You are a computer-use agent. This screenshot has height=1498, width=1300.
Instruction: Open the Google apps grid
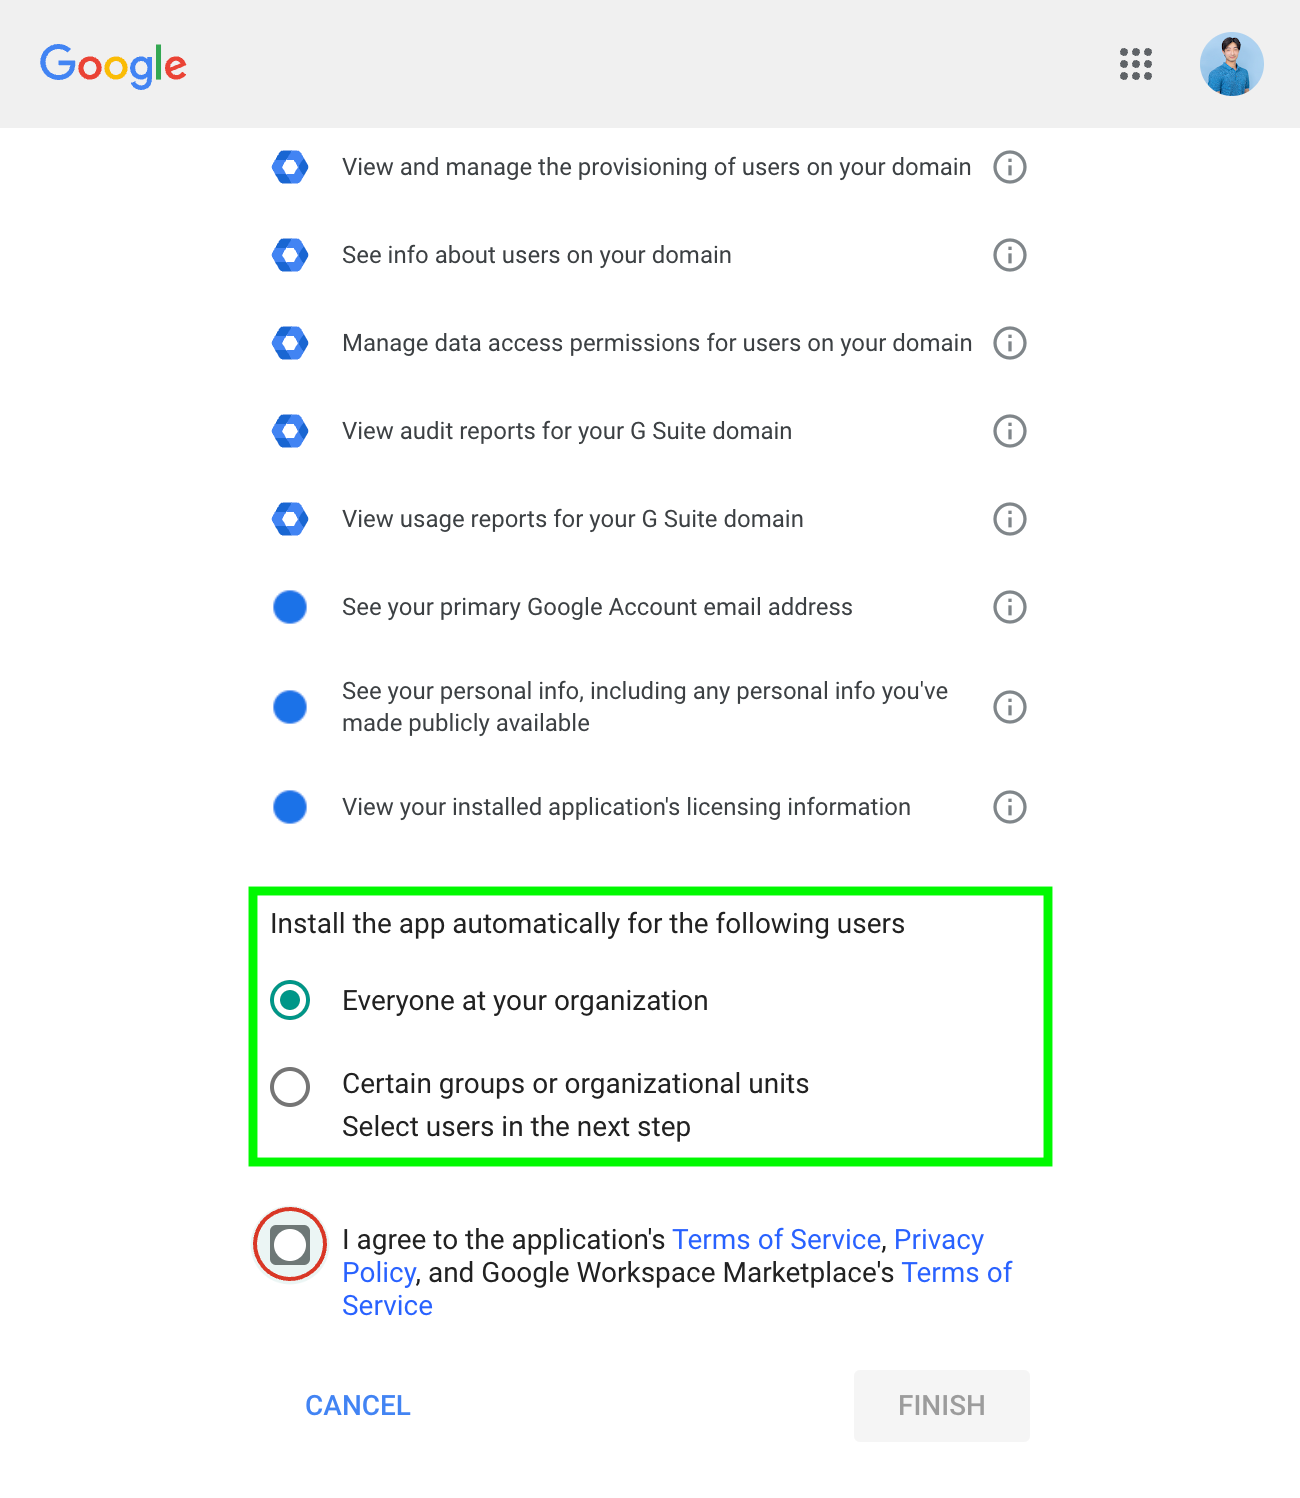[1136, 64]
